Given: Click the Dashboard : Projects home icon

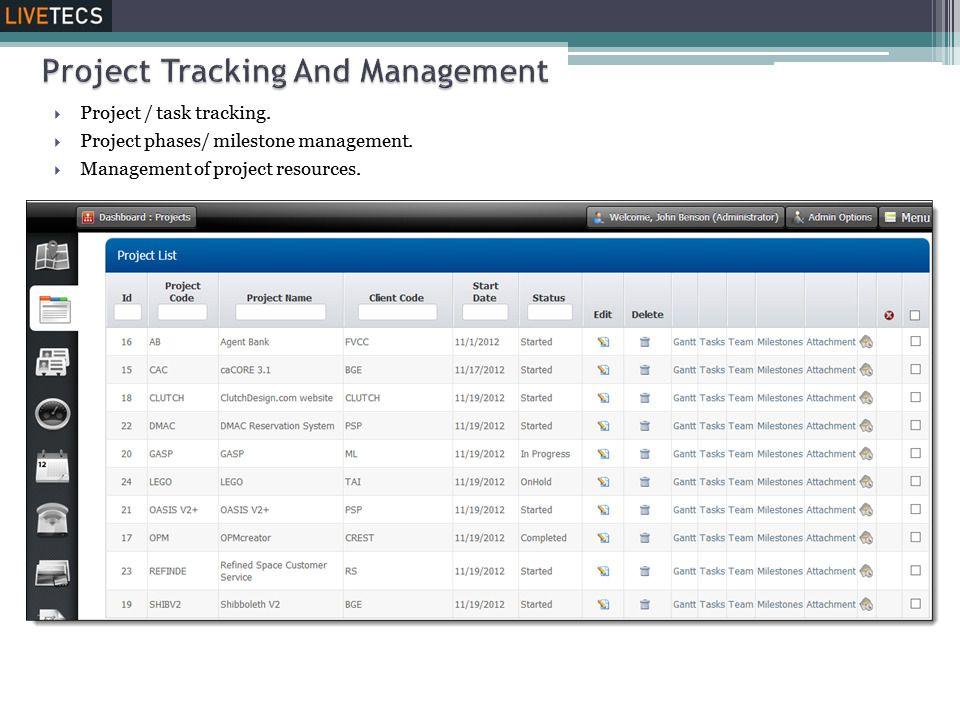Looking at the screenshot, I should [x=88, y=217].
